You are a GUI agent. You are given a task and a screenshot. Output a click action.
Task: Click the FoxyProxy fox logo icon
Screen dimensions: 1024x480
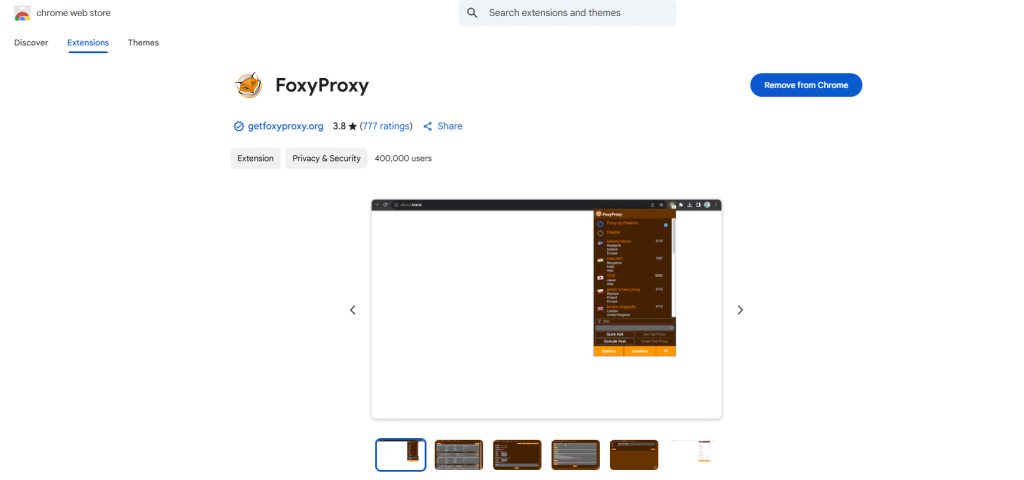click(x=248, y=86)
